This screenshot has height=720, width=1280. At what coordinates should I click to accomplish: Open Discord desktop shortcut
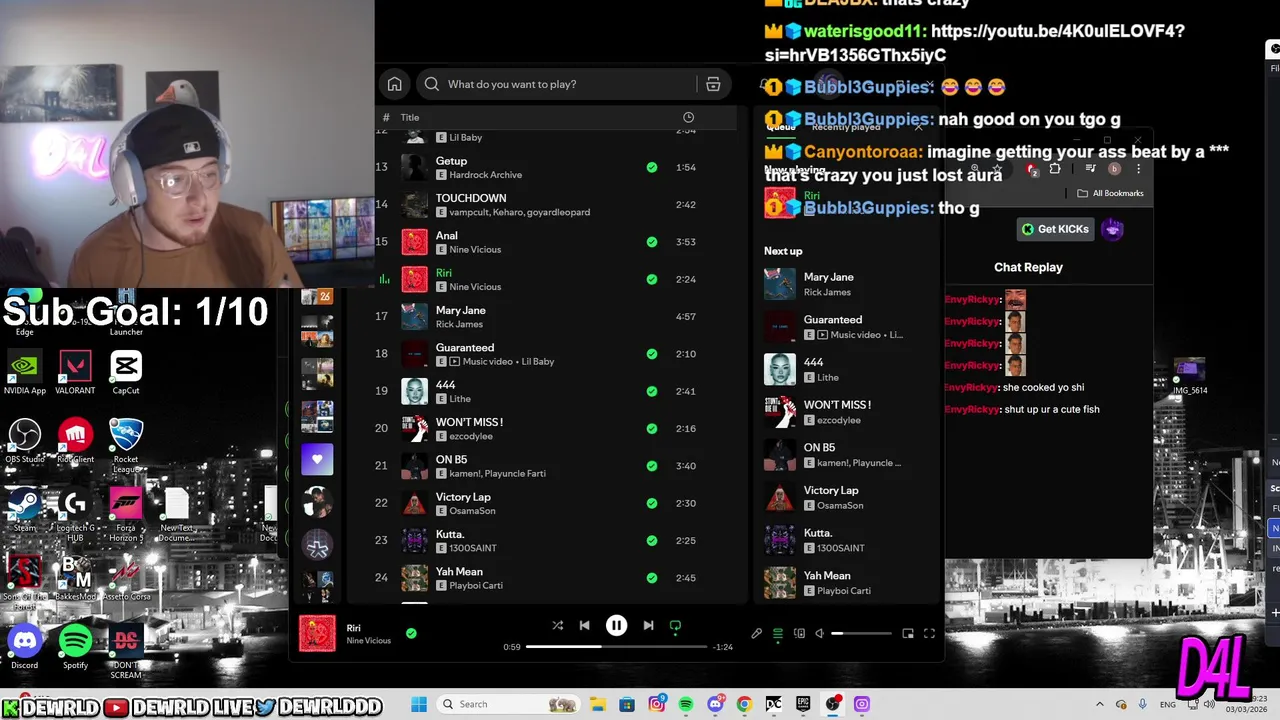pyautogui.click(x=25, y=647)
